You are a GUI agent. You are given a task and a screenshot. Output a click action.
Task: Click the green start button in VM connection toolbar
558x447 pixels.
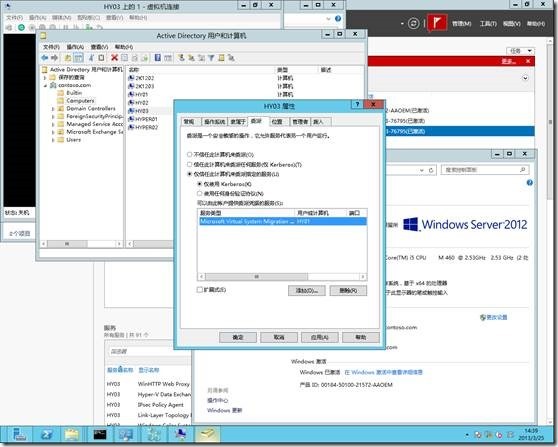(x=21, y=27)
